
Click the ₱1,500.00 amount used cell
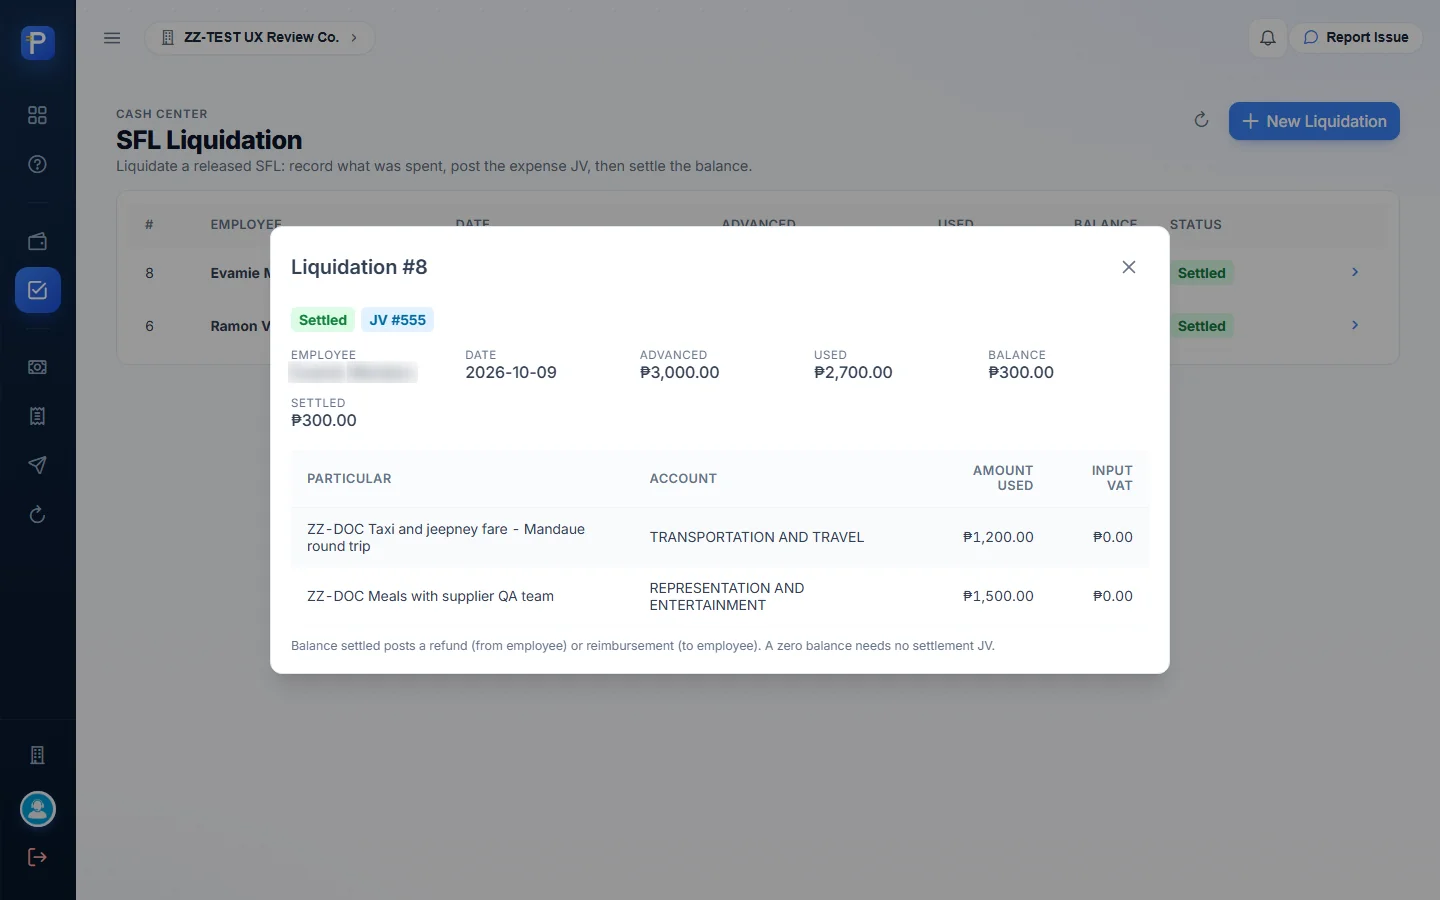tap(998, 596)
